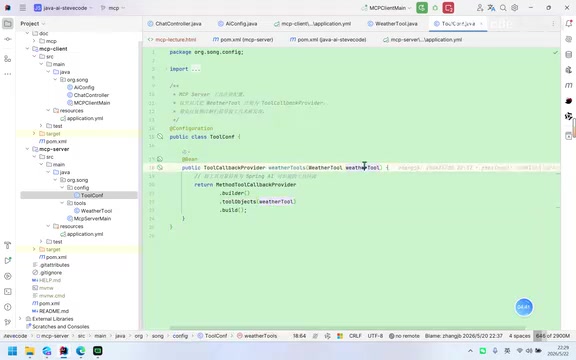Expand the folded import statement
576x360 pixels.
point(196,69)
